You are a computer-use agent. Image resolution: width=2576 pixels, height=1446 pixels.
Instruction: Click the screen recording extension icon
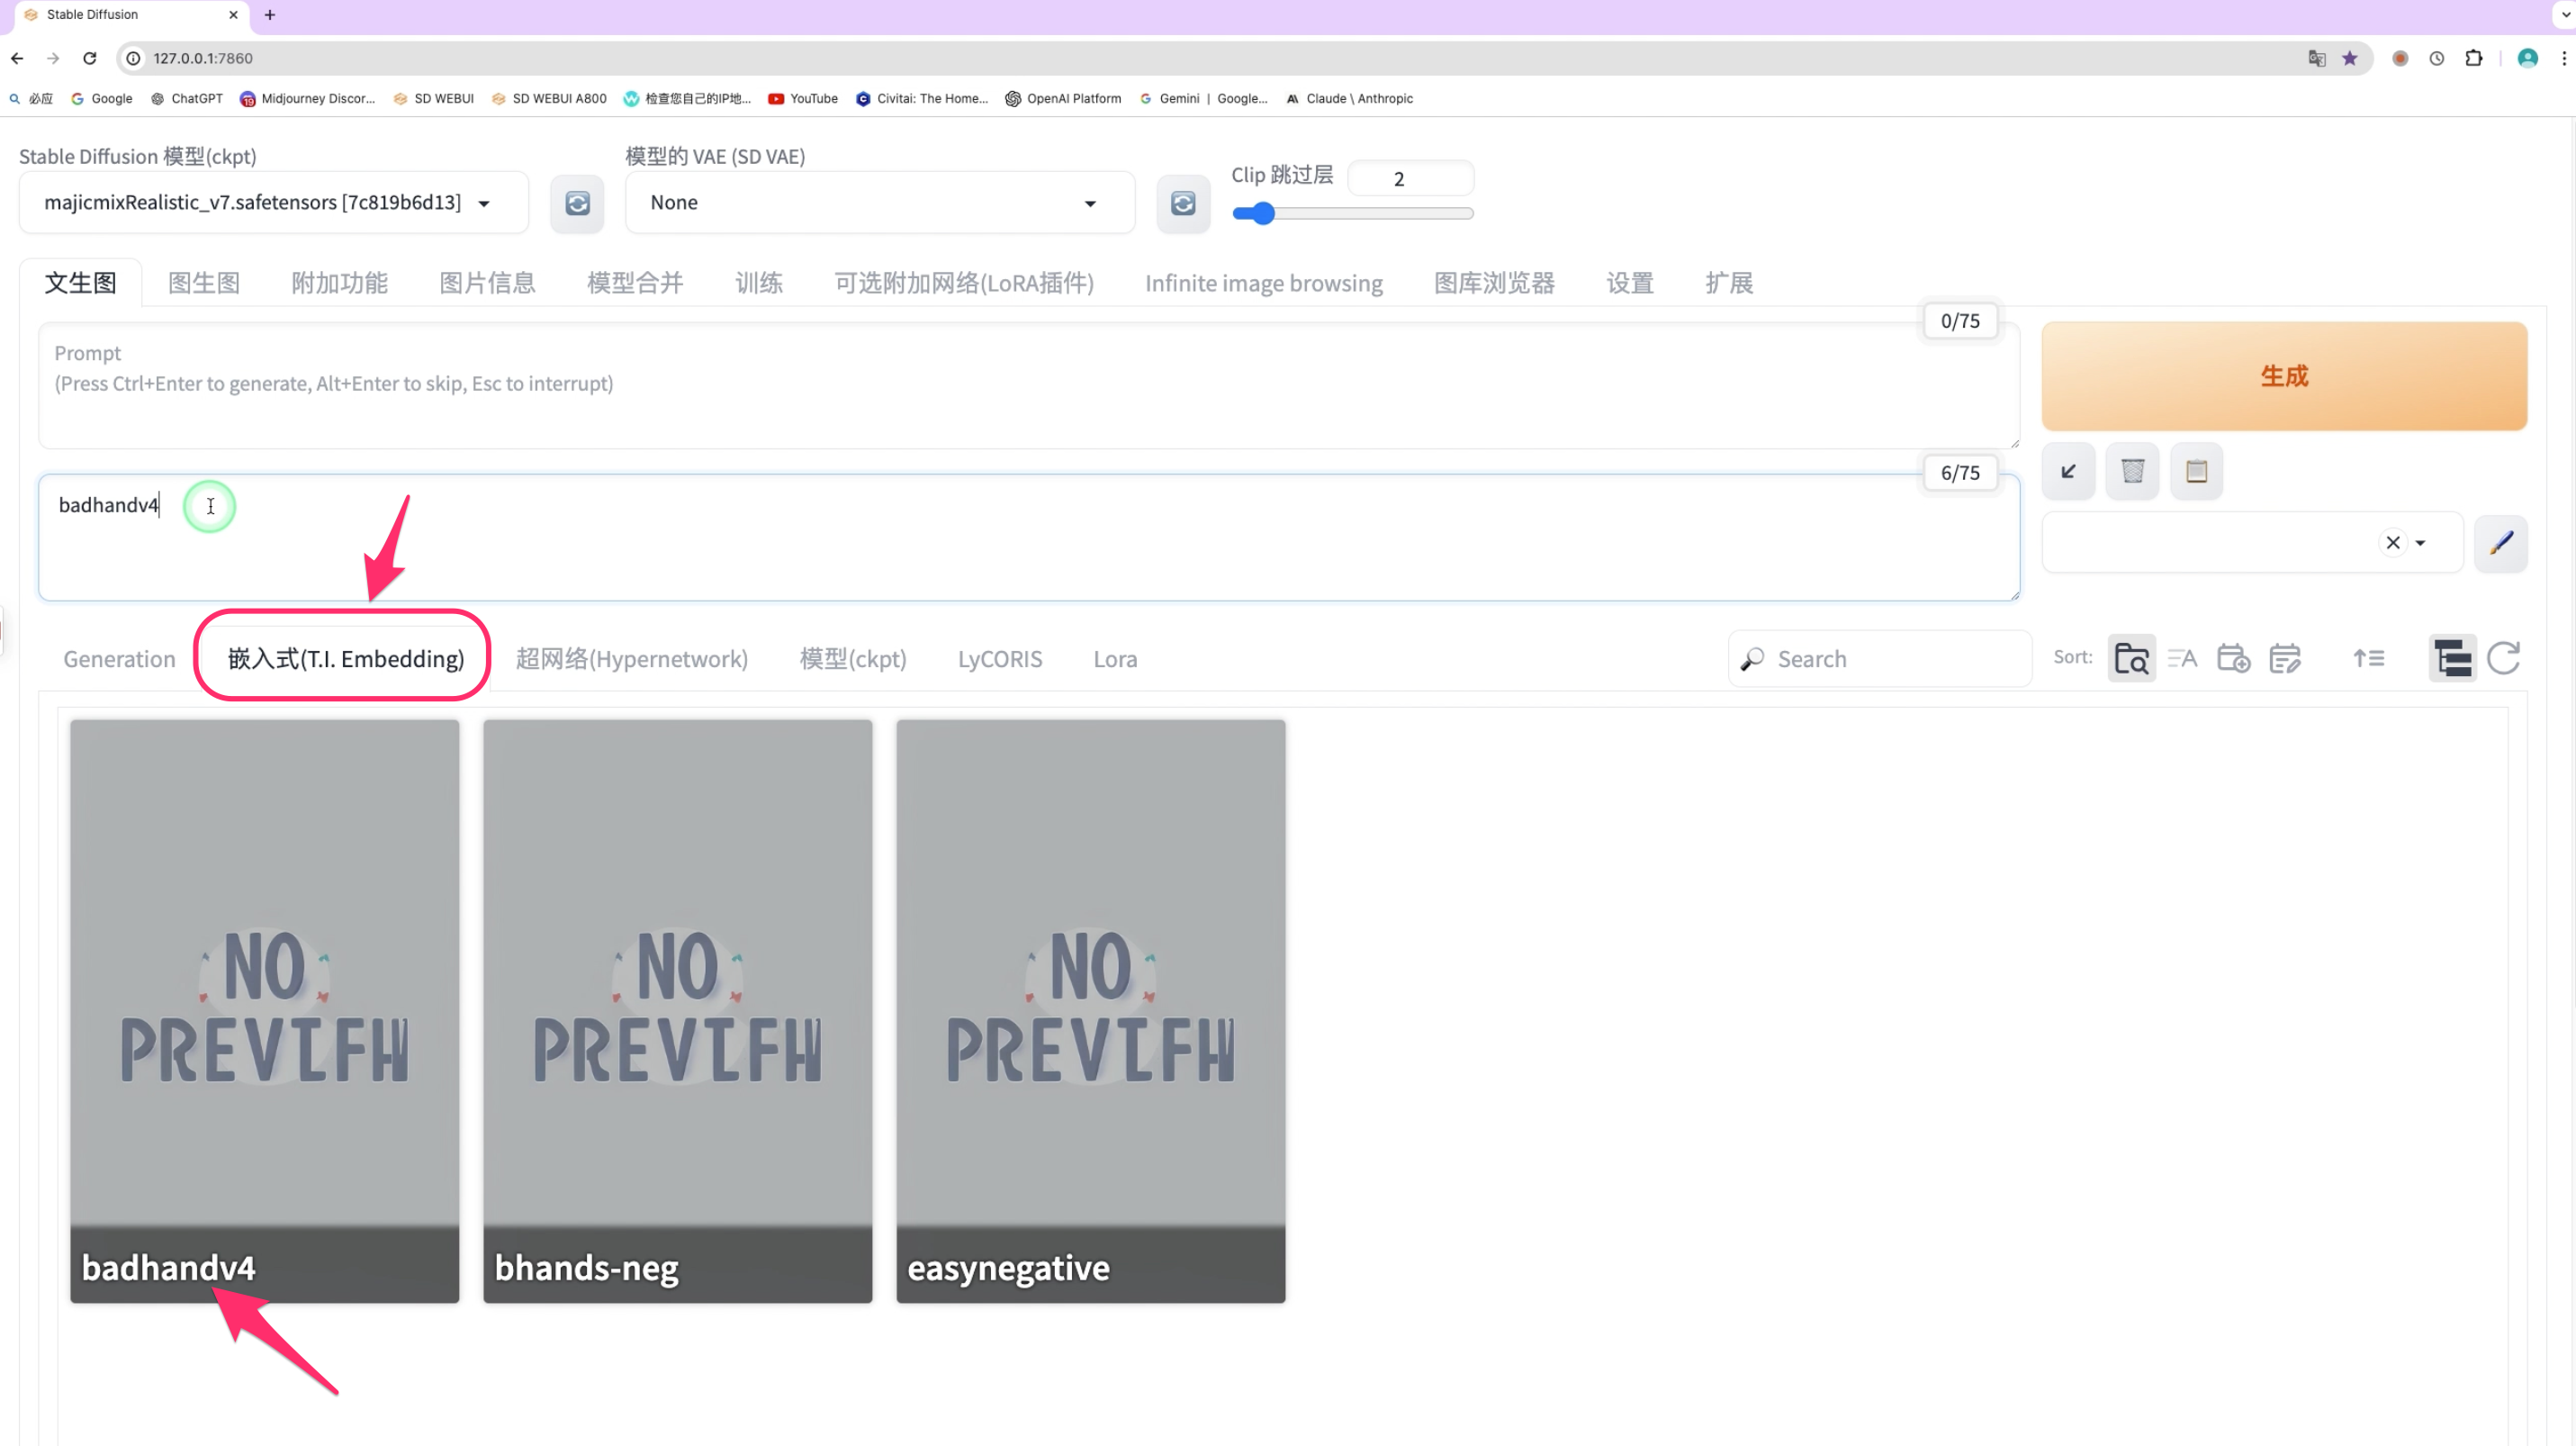tap(2399, 58)
